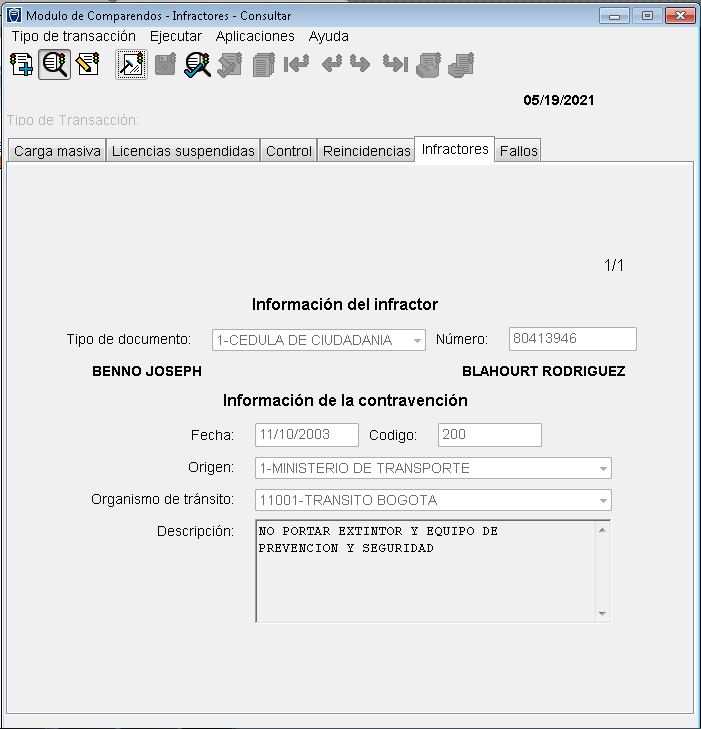Image resolution: width=701 pixels, height=729 pixels.
Task: Click the execute query toolbar icon
Action: [131, 65]
